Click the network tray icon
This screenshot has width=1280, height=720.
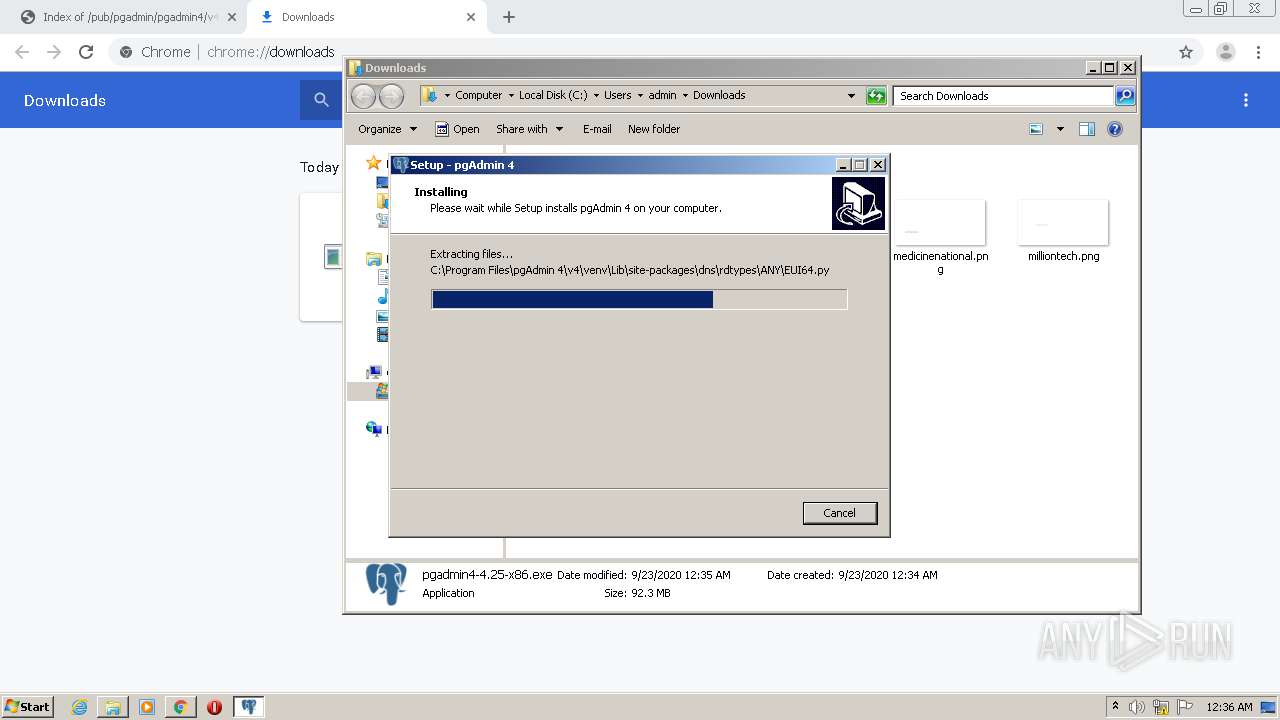pyautogui.click(x=1161, y=707)
